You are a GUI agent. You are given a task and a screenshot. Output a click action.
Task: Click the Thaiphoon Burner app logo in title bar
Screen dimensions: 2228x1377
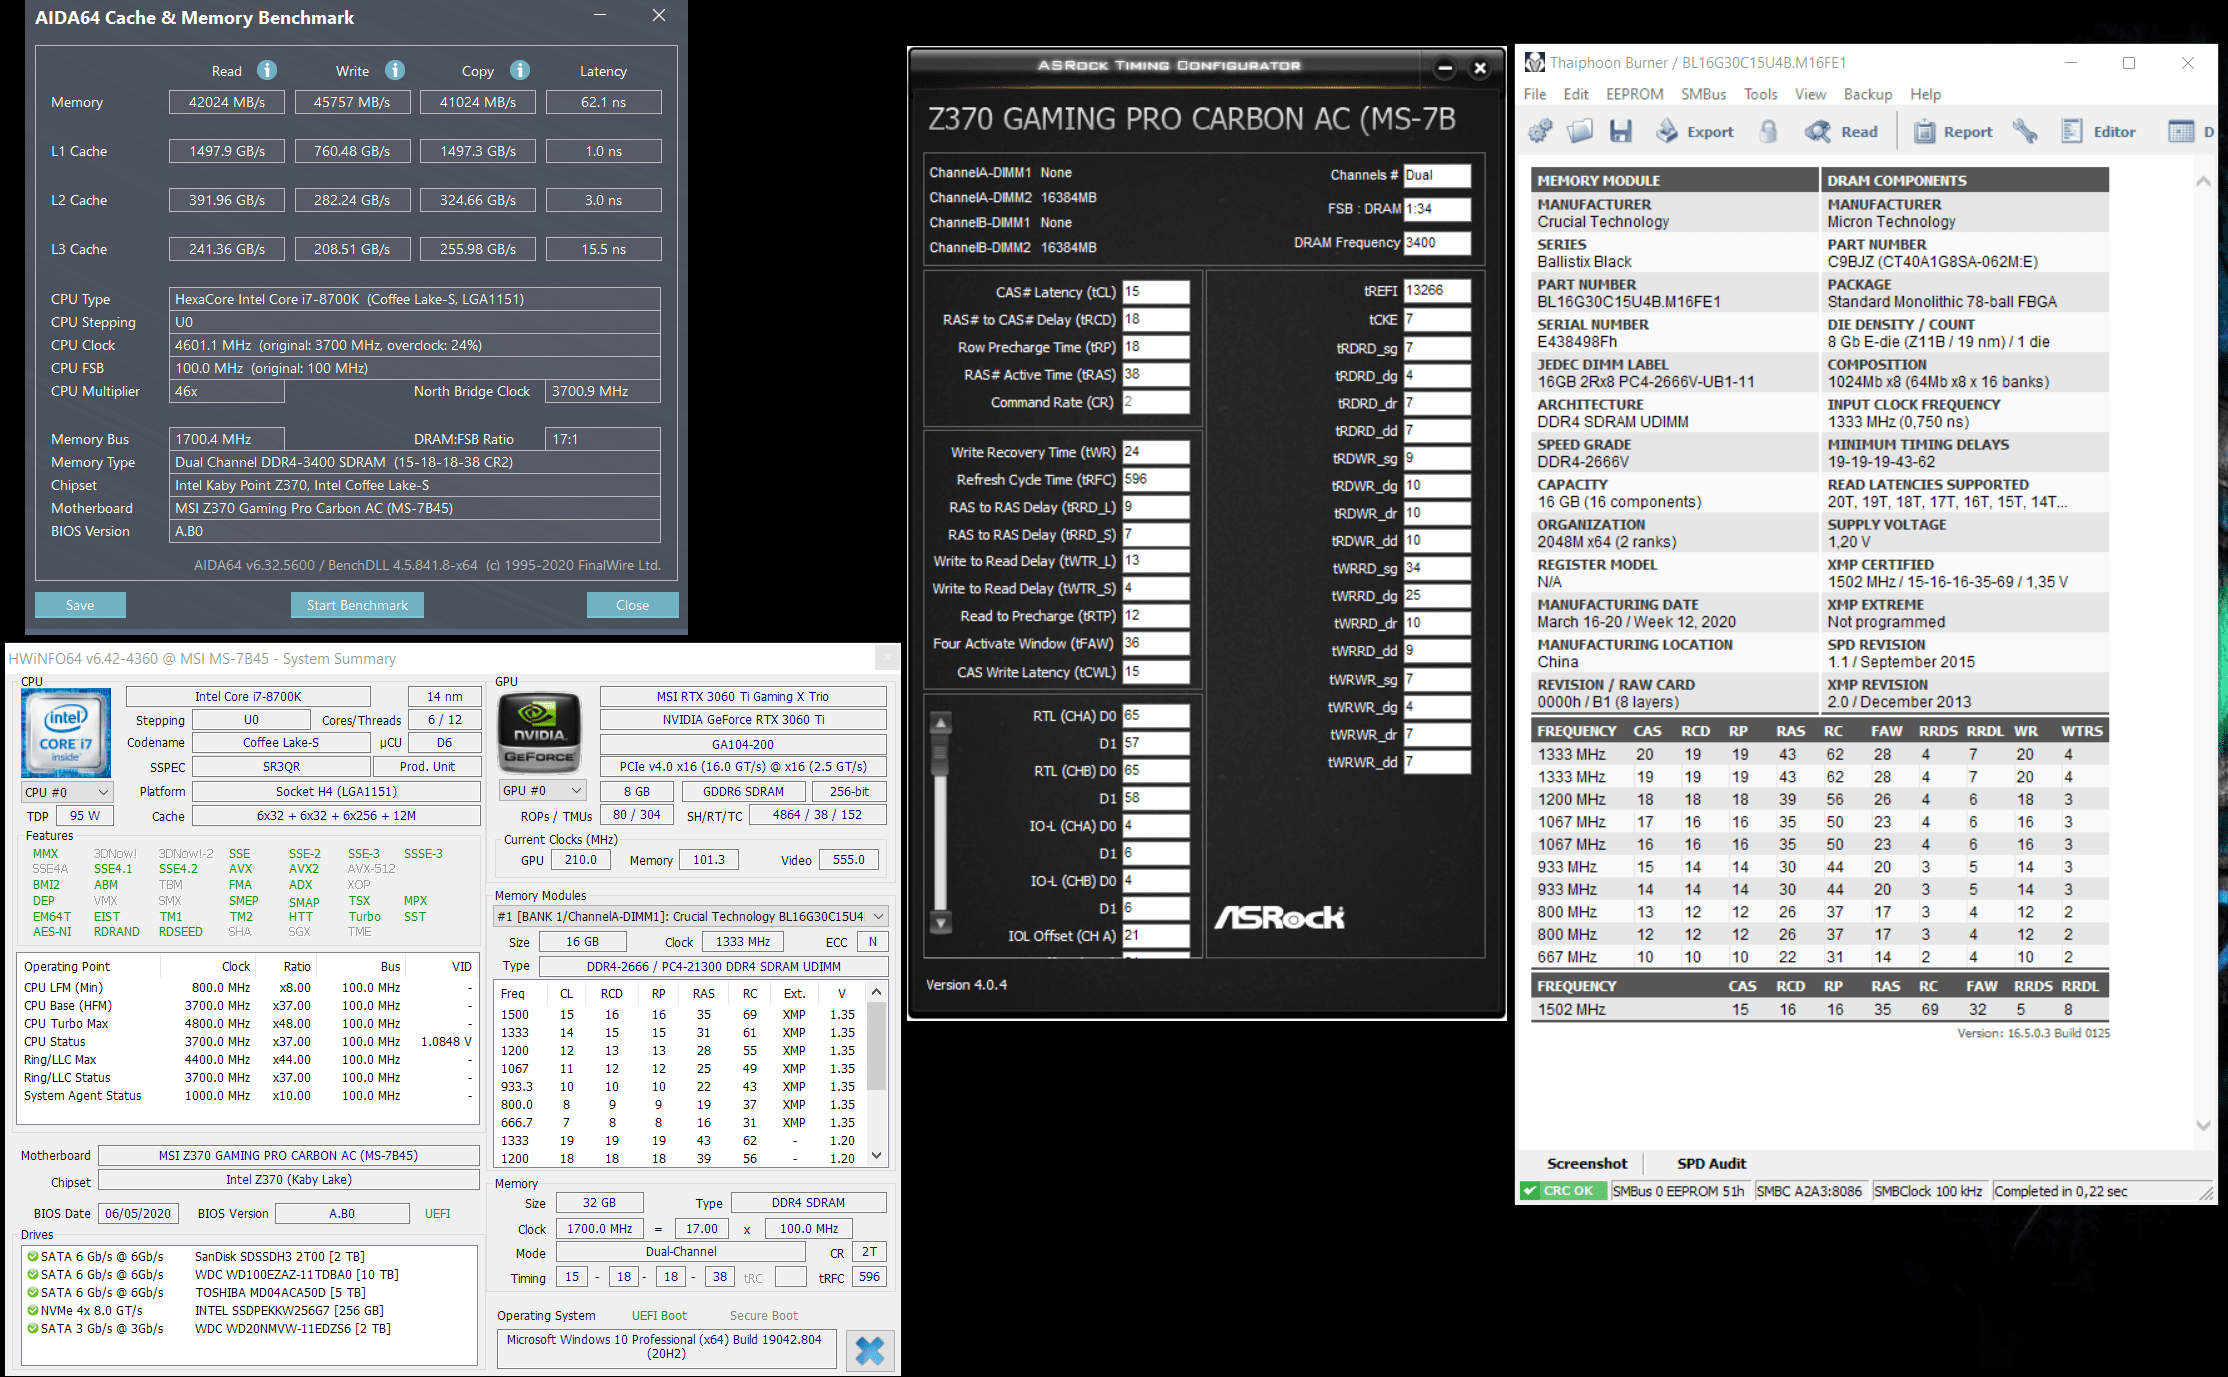coord(1534,63)
